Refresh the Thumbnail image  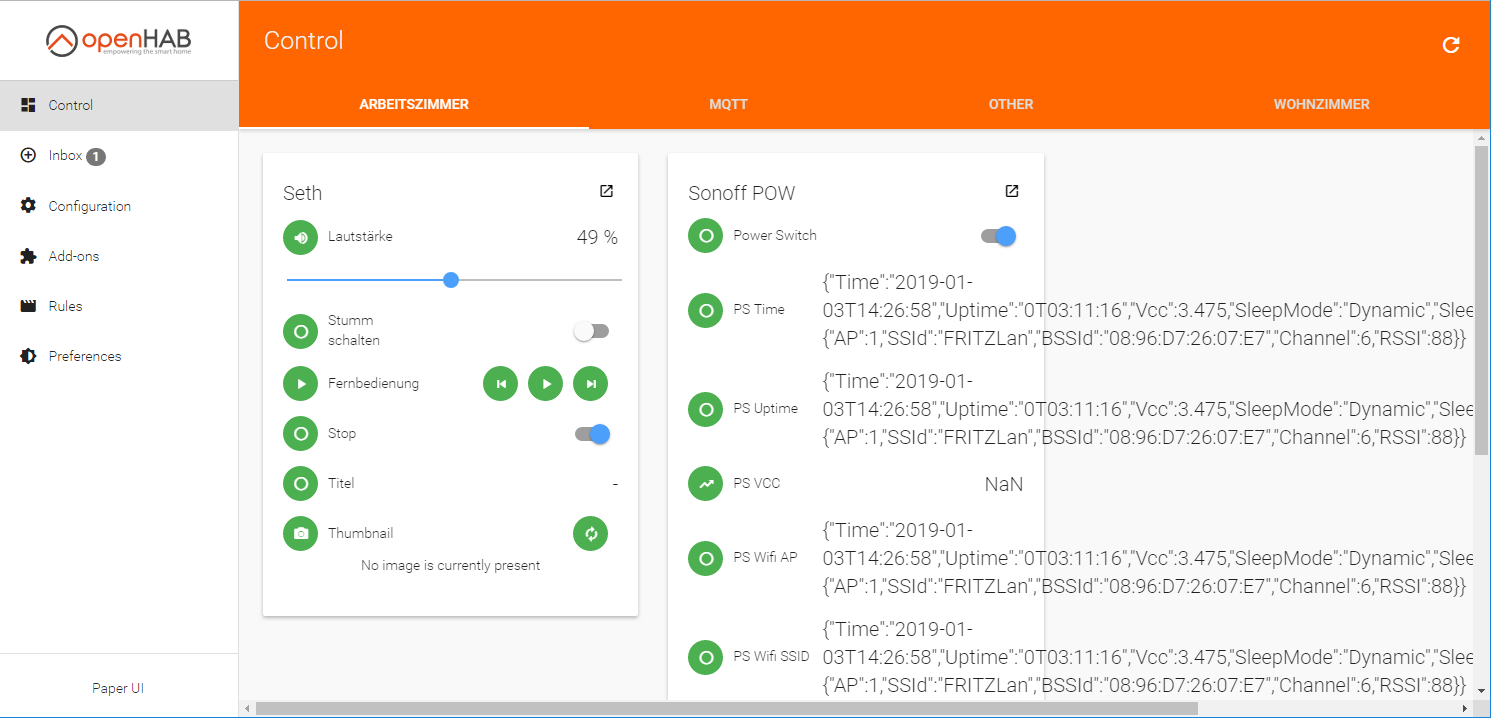click(x=590, y=533)
